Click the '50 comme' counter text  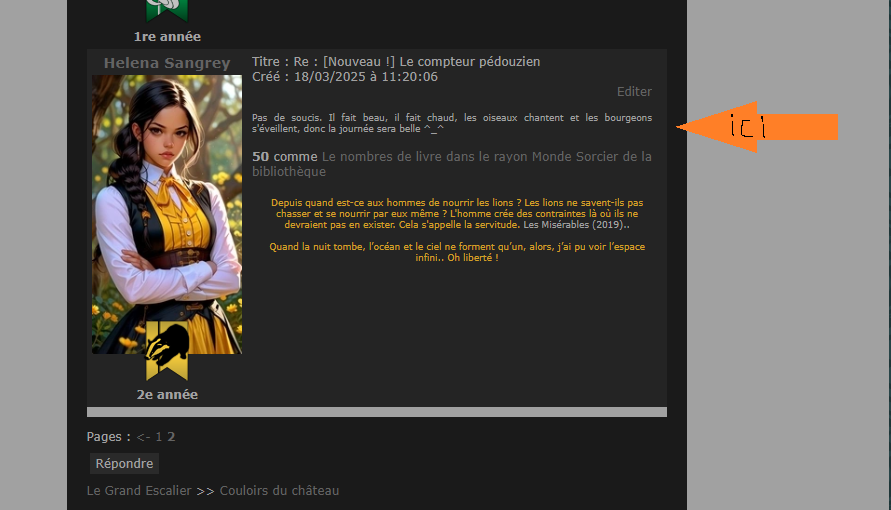pos(285,157)
